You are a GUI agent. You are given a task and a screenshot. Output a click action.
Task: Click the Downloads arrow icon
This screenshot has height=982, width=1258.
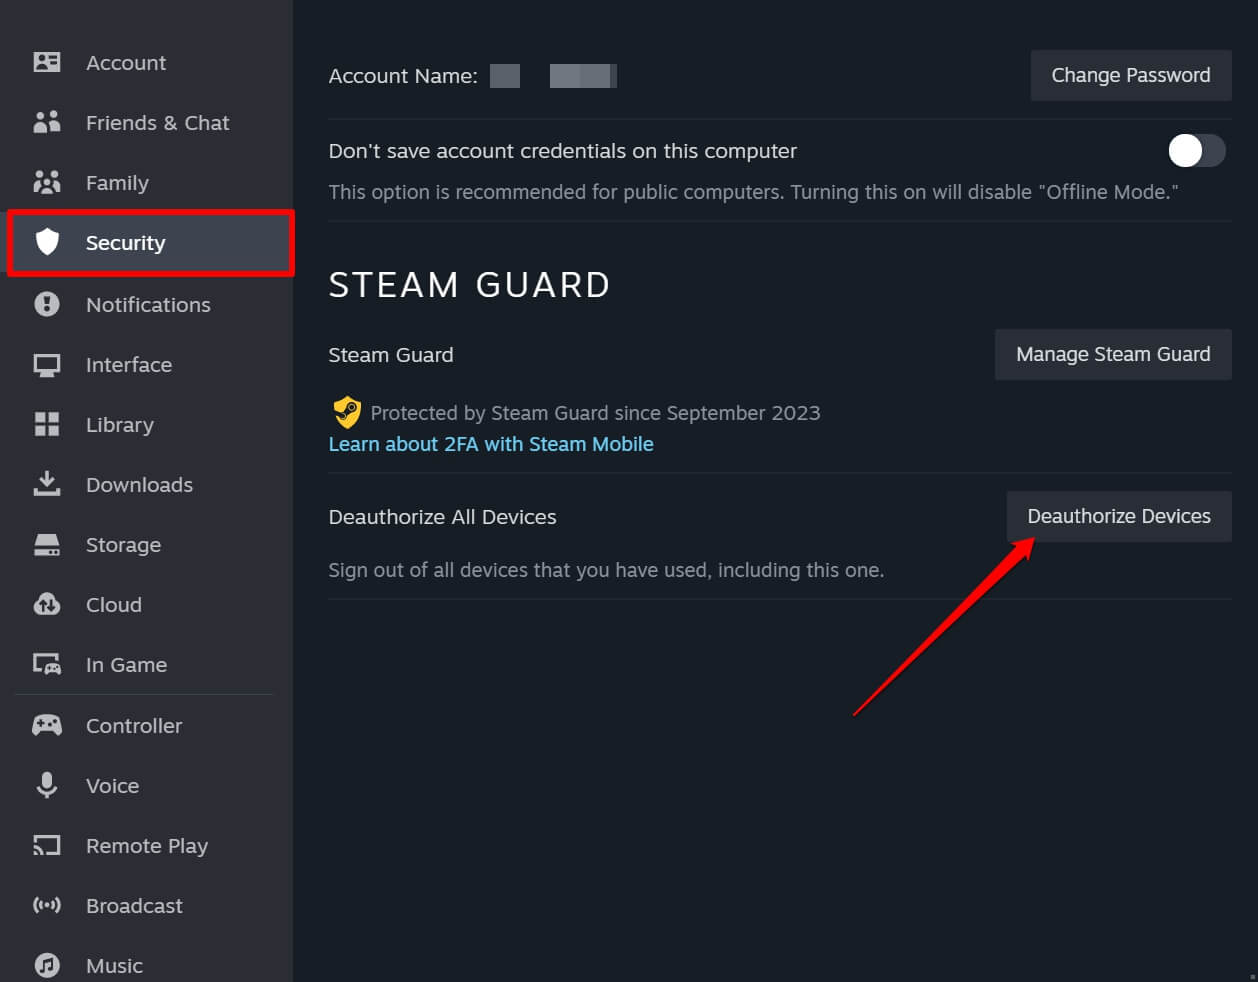46,484
